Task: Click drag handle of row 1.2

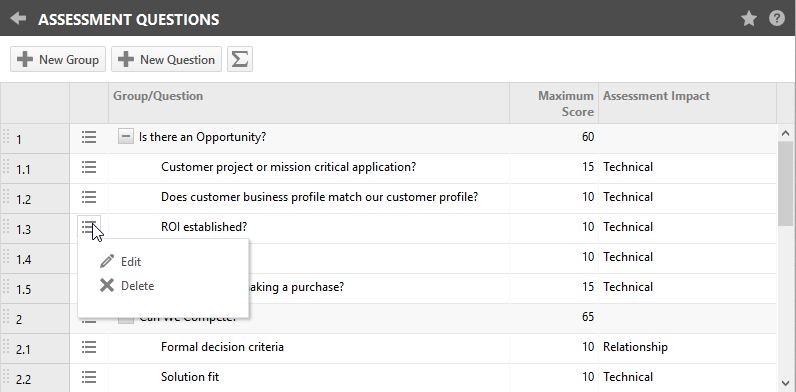Action: [x=6, y=197]
